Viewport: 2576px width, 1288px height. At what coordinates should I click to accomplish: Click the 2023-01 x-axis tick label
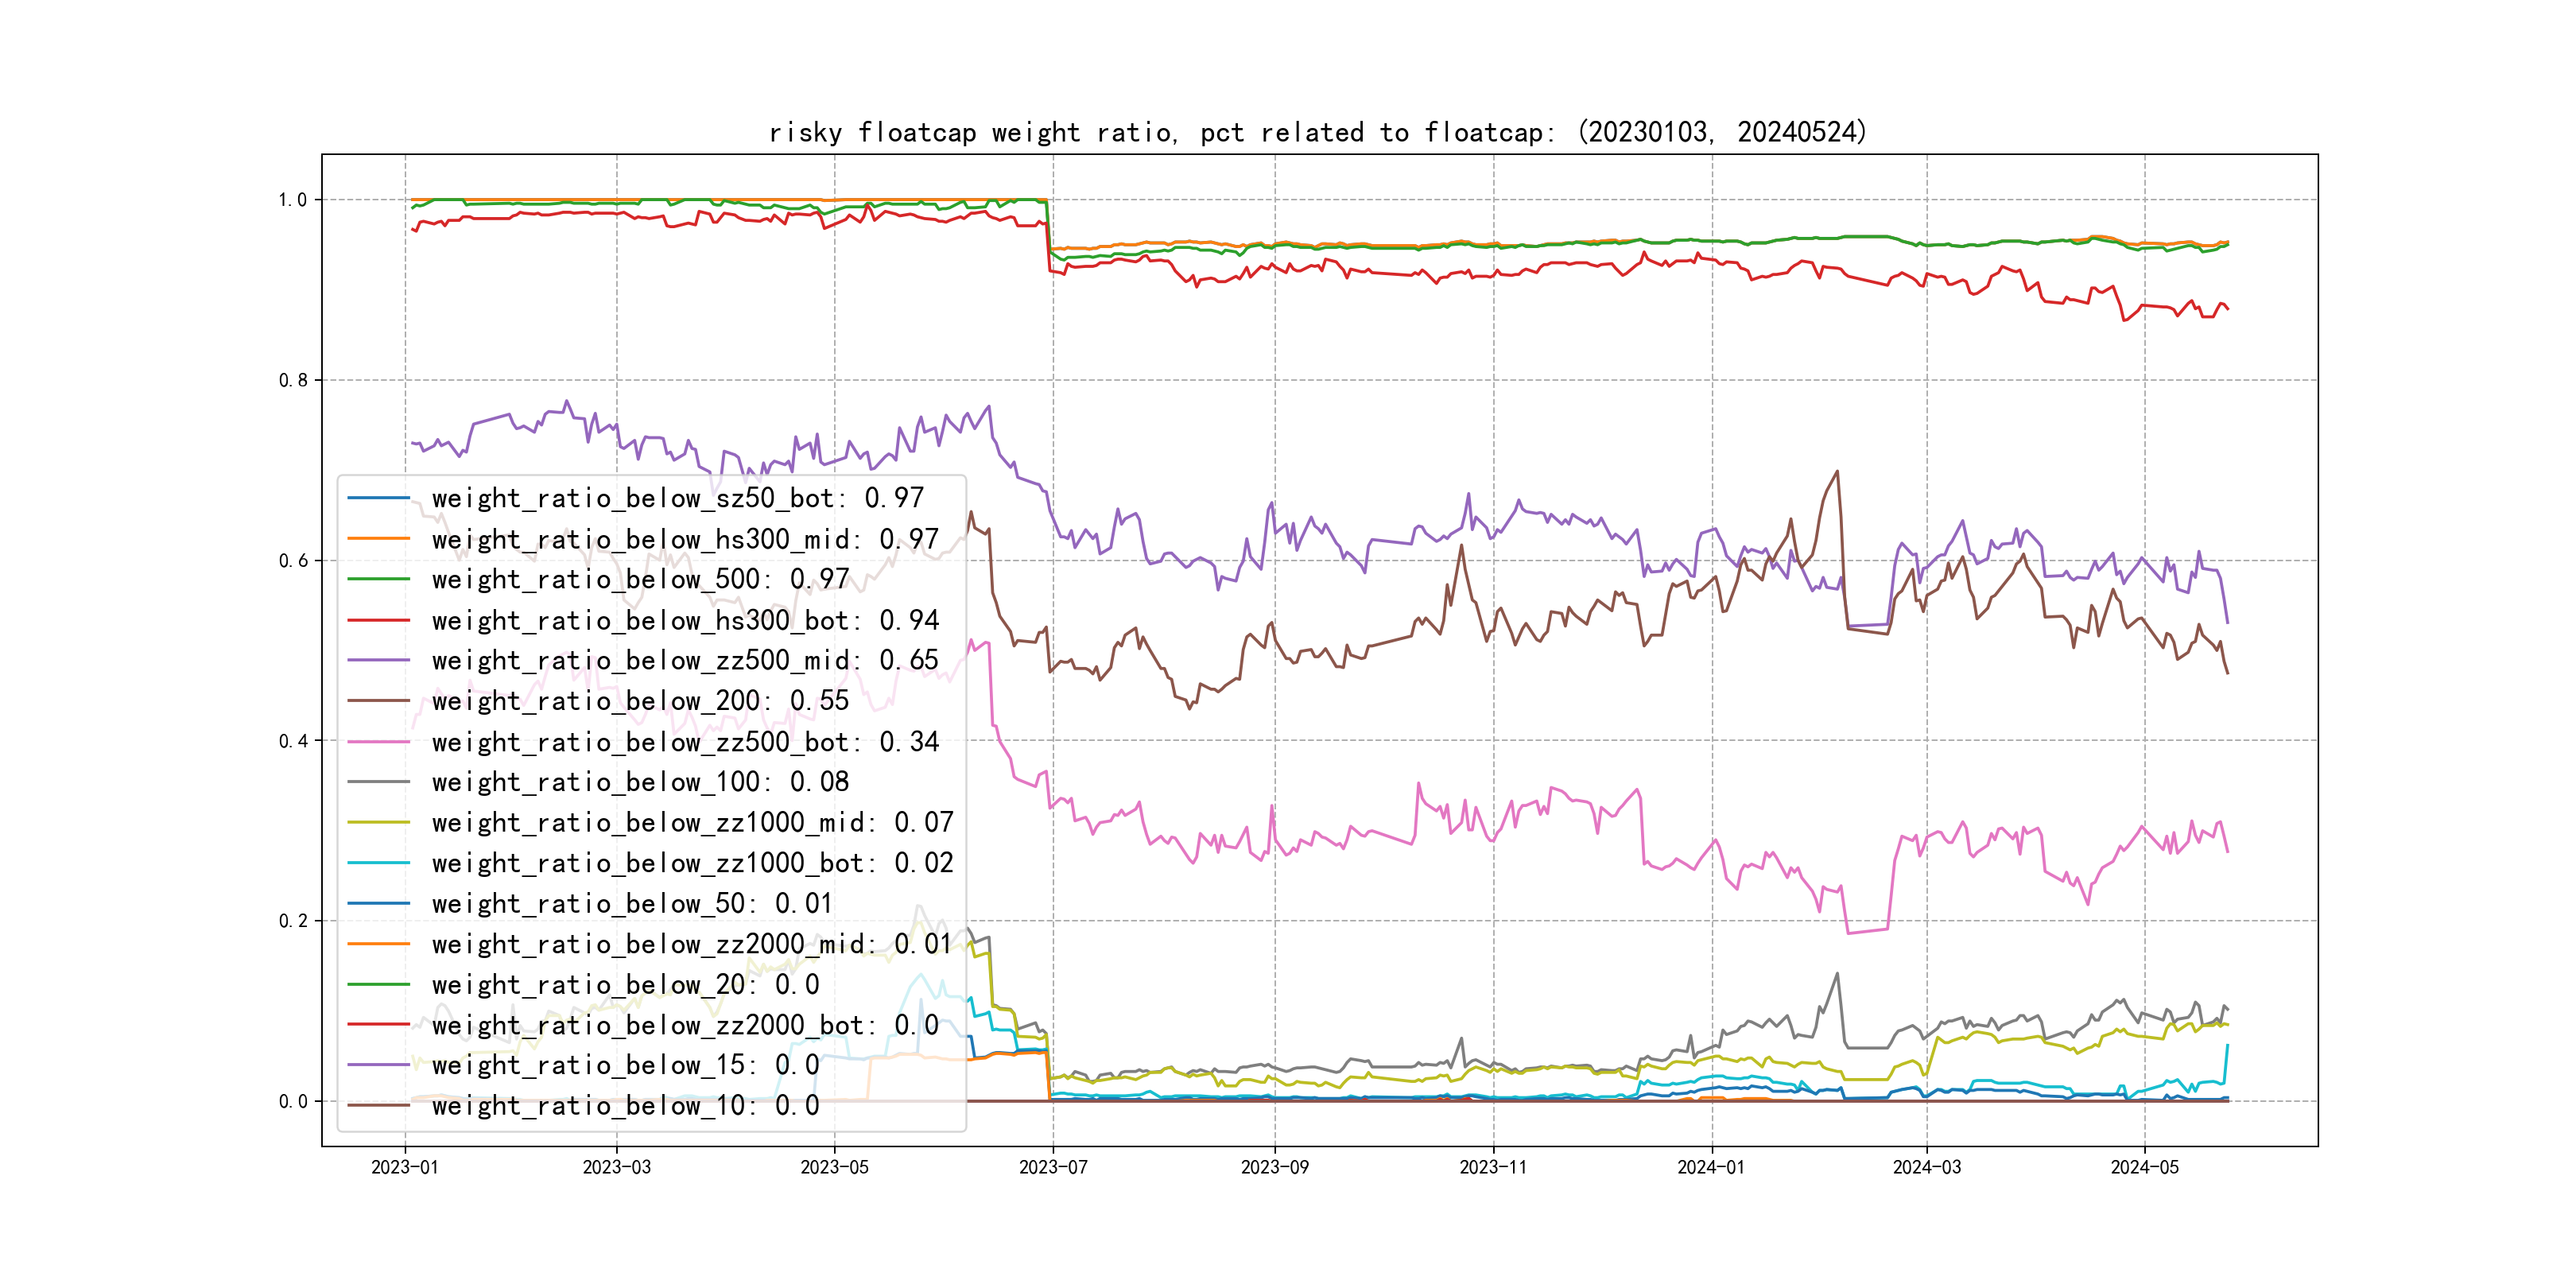(404, 1167)
